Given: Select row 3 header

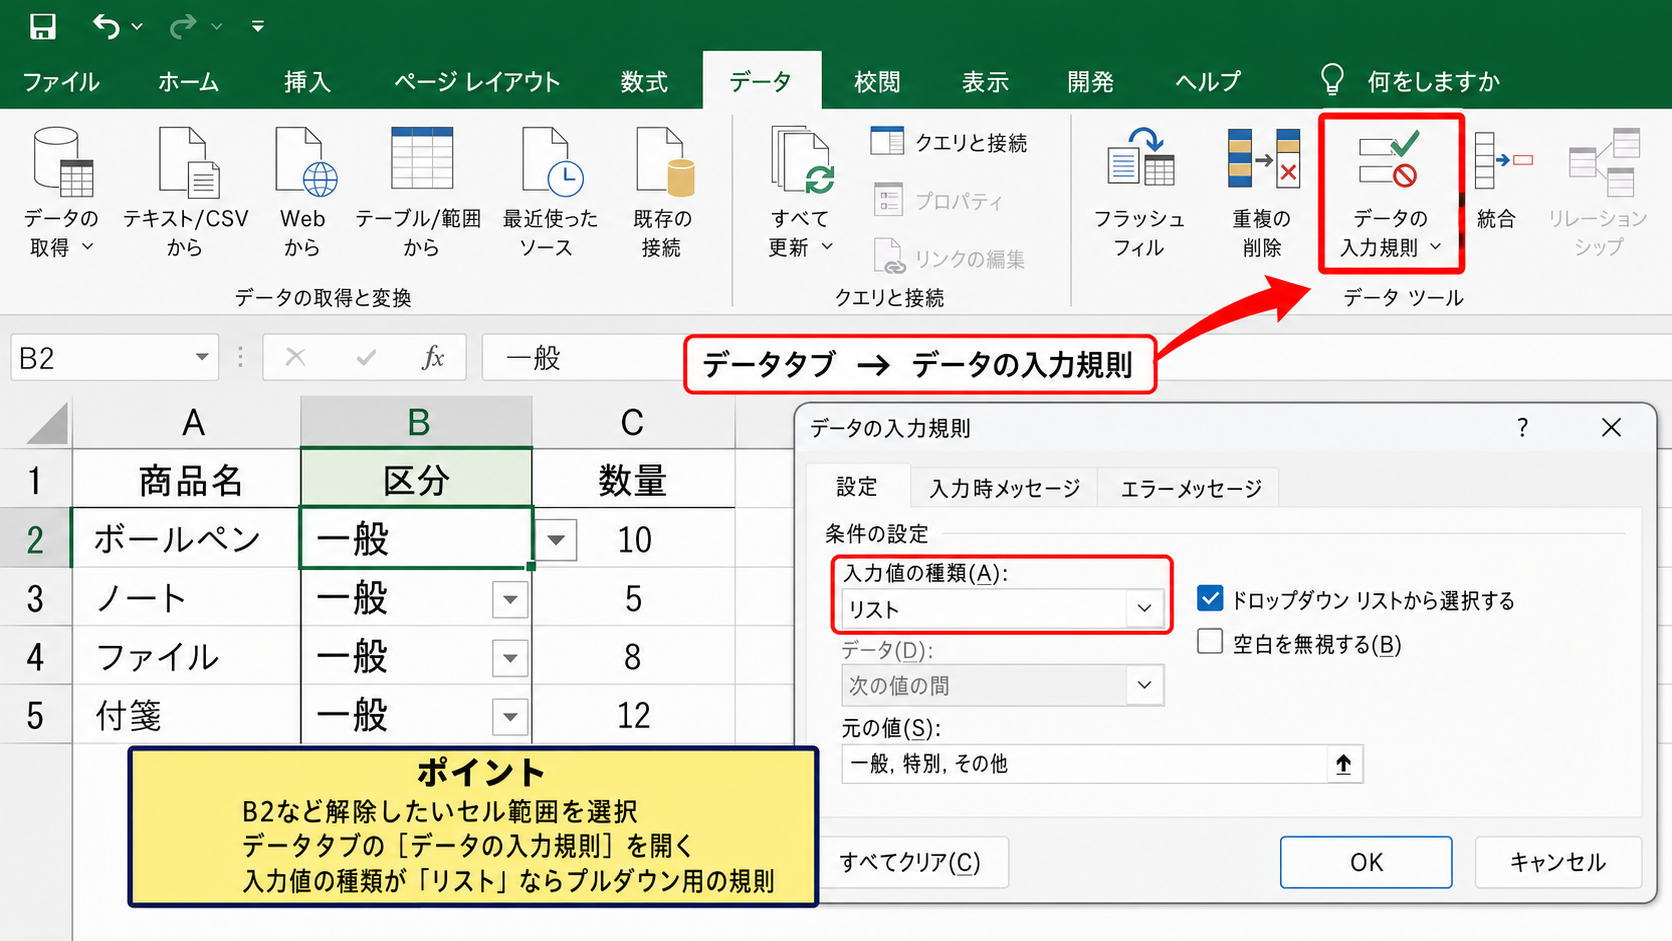Looking at the screenshot, I should pos(35,599).
